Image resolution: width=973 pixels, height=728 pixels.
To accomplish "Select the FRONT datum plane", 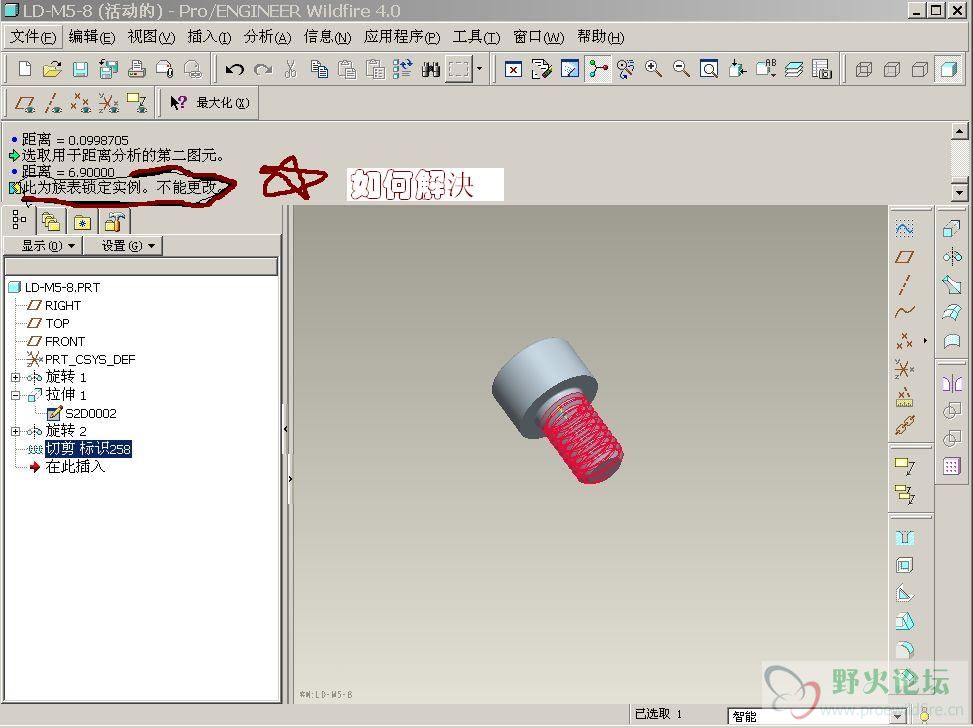I will [65, 341].
